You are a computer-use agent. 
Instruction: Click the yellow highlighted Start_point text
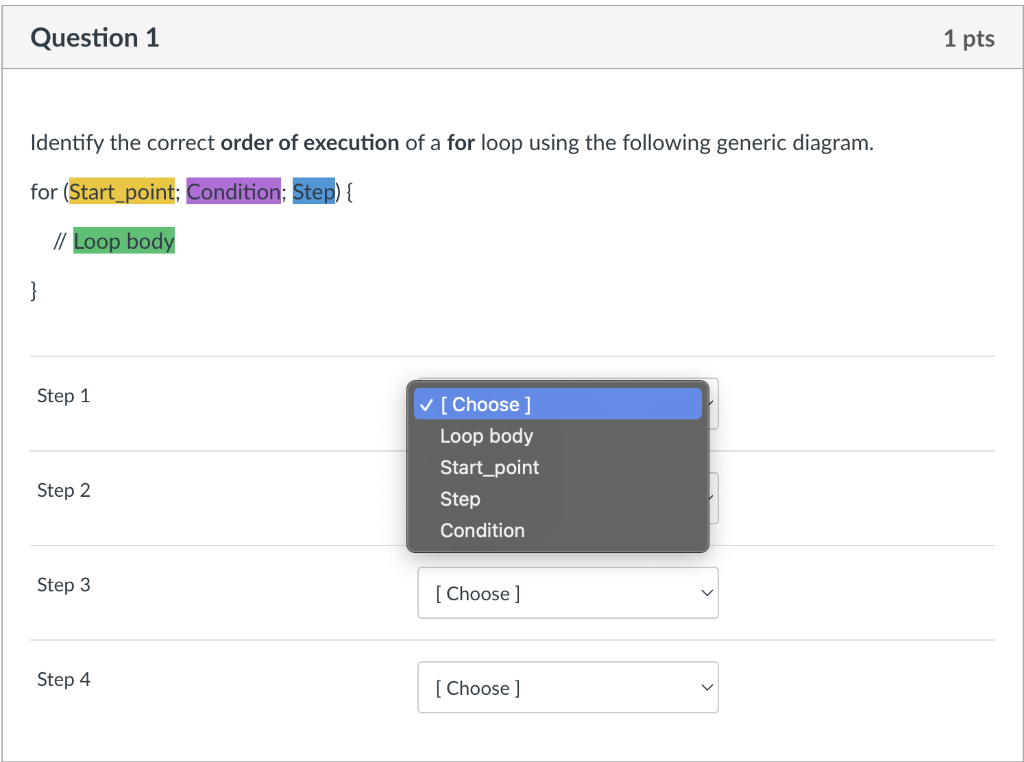tap(122, 192)
